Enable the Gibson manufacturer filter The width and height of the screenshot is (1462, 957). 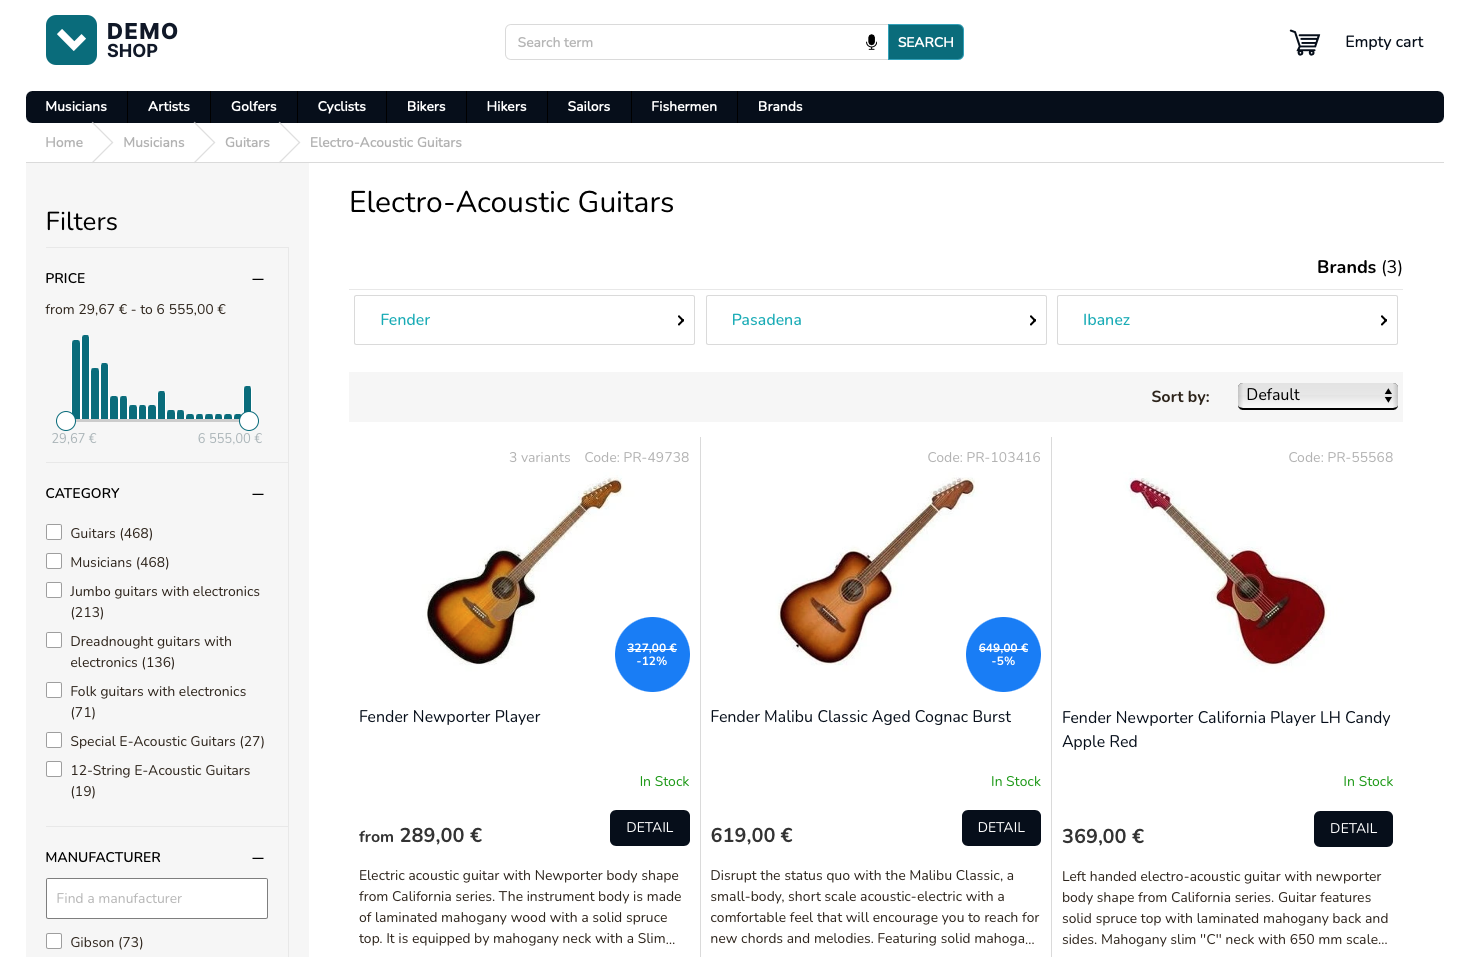point(53,941)
